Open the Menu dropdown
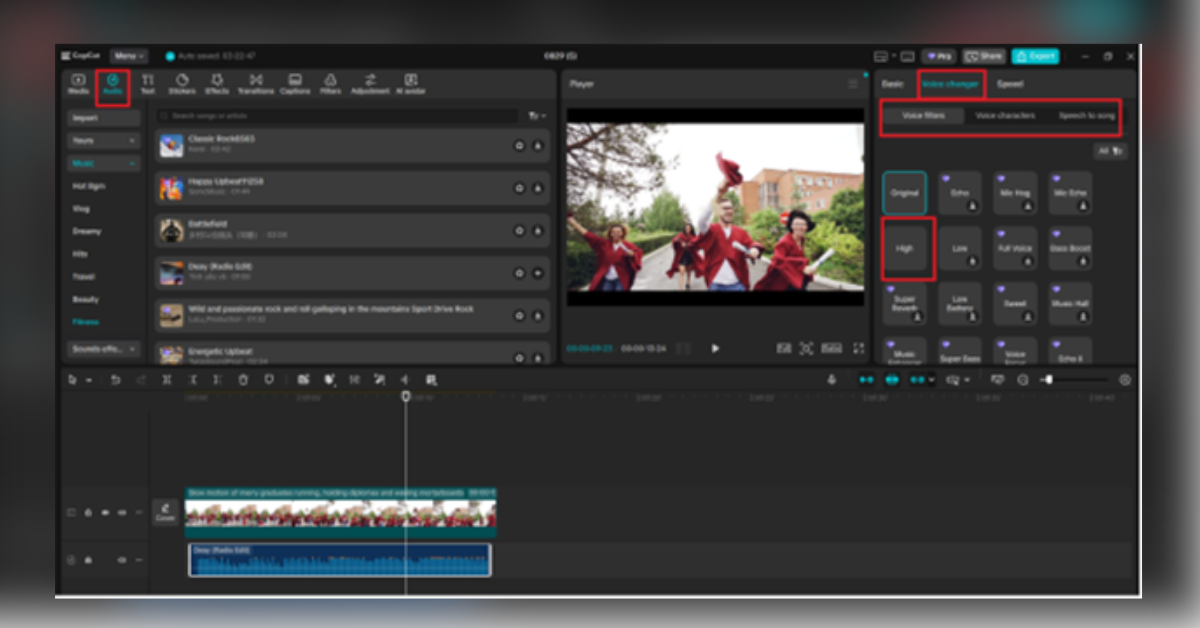 129,56
